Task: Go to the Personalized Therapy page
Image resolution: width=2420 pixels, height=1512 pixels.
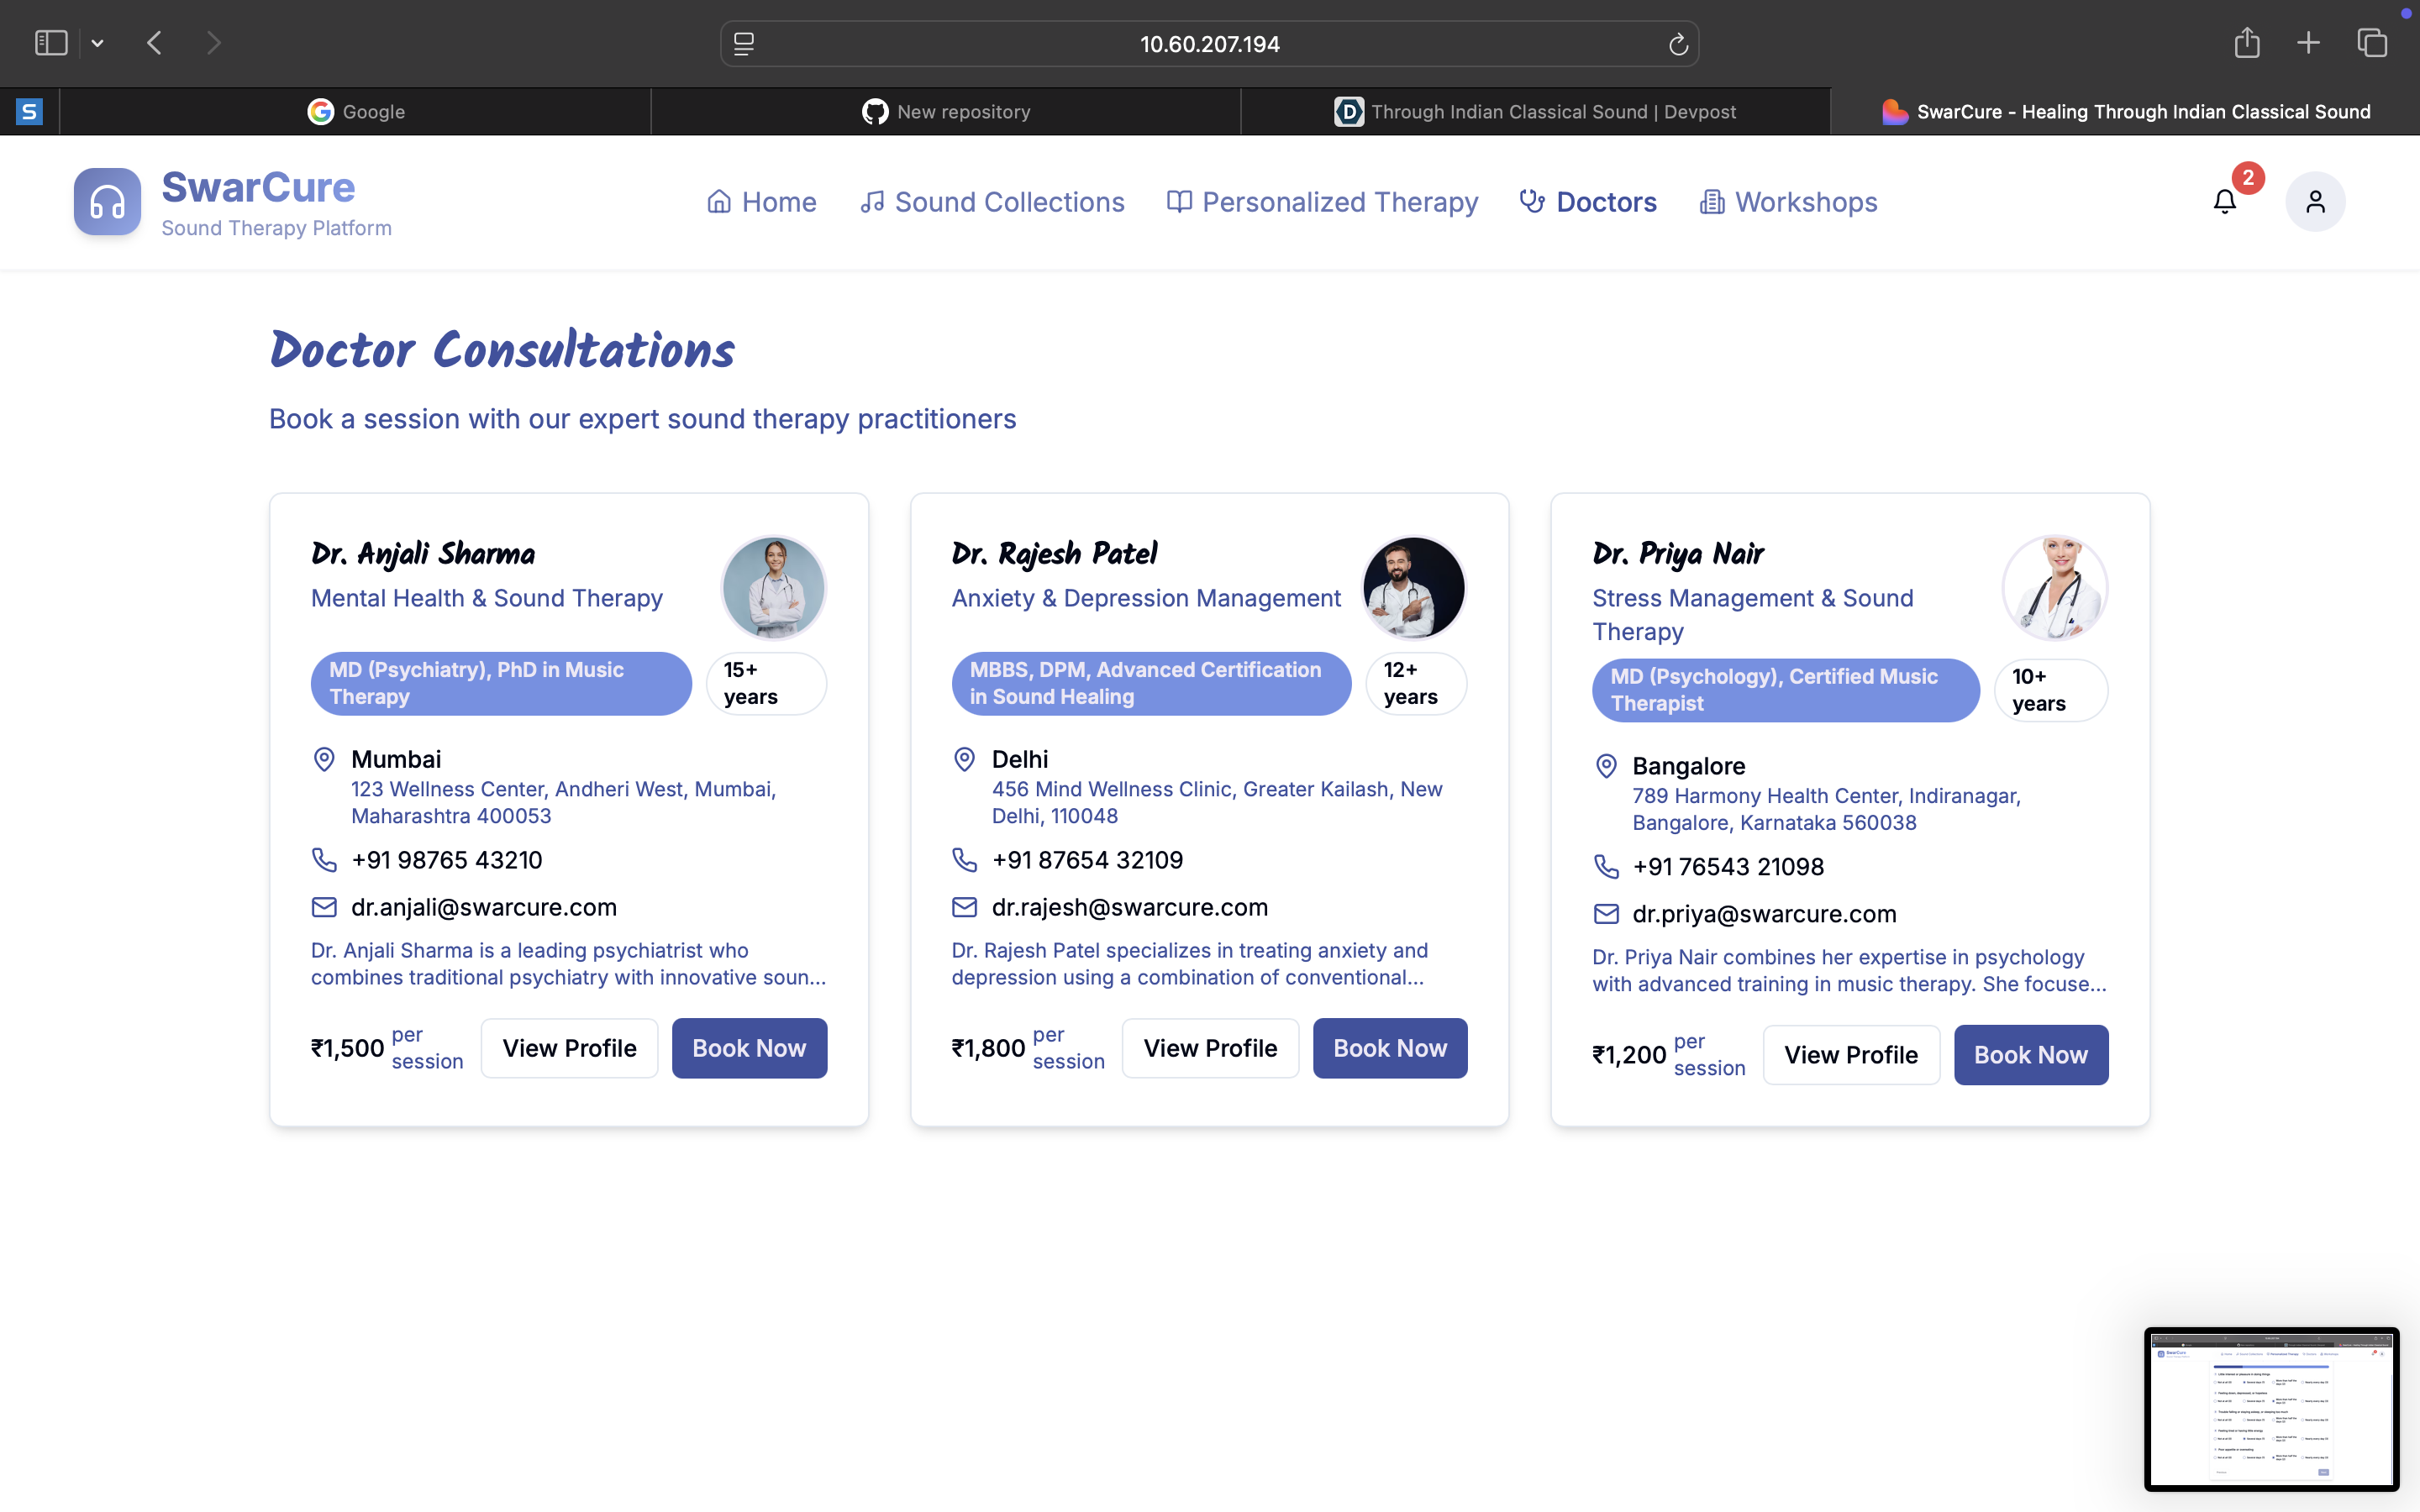Action: point(1322,202)
